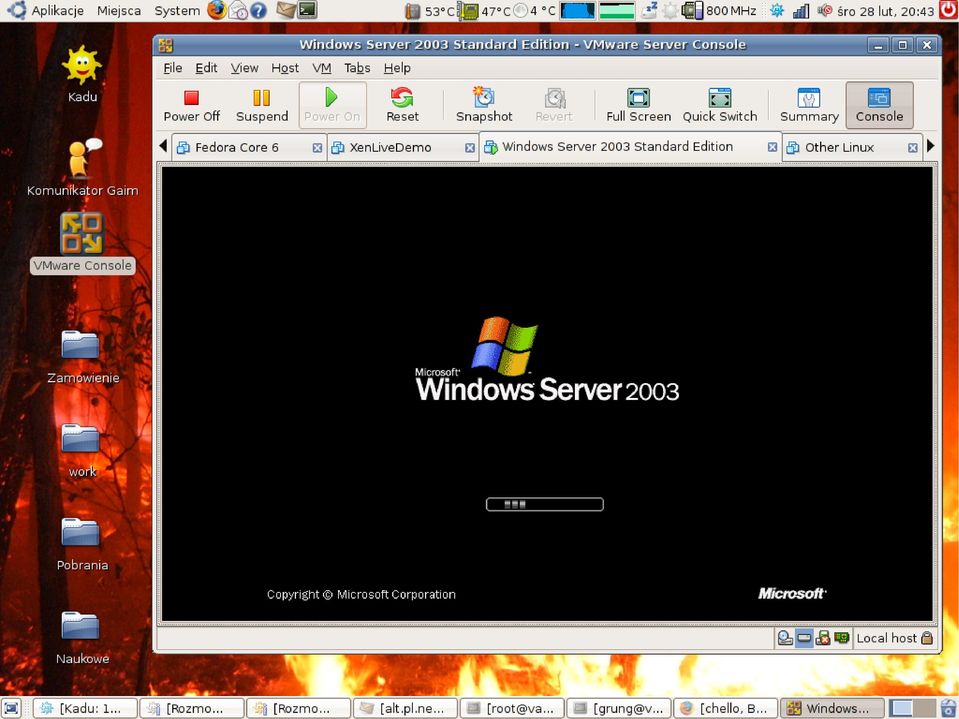Click the red power/logout button

(x=949, y=10)
